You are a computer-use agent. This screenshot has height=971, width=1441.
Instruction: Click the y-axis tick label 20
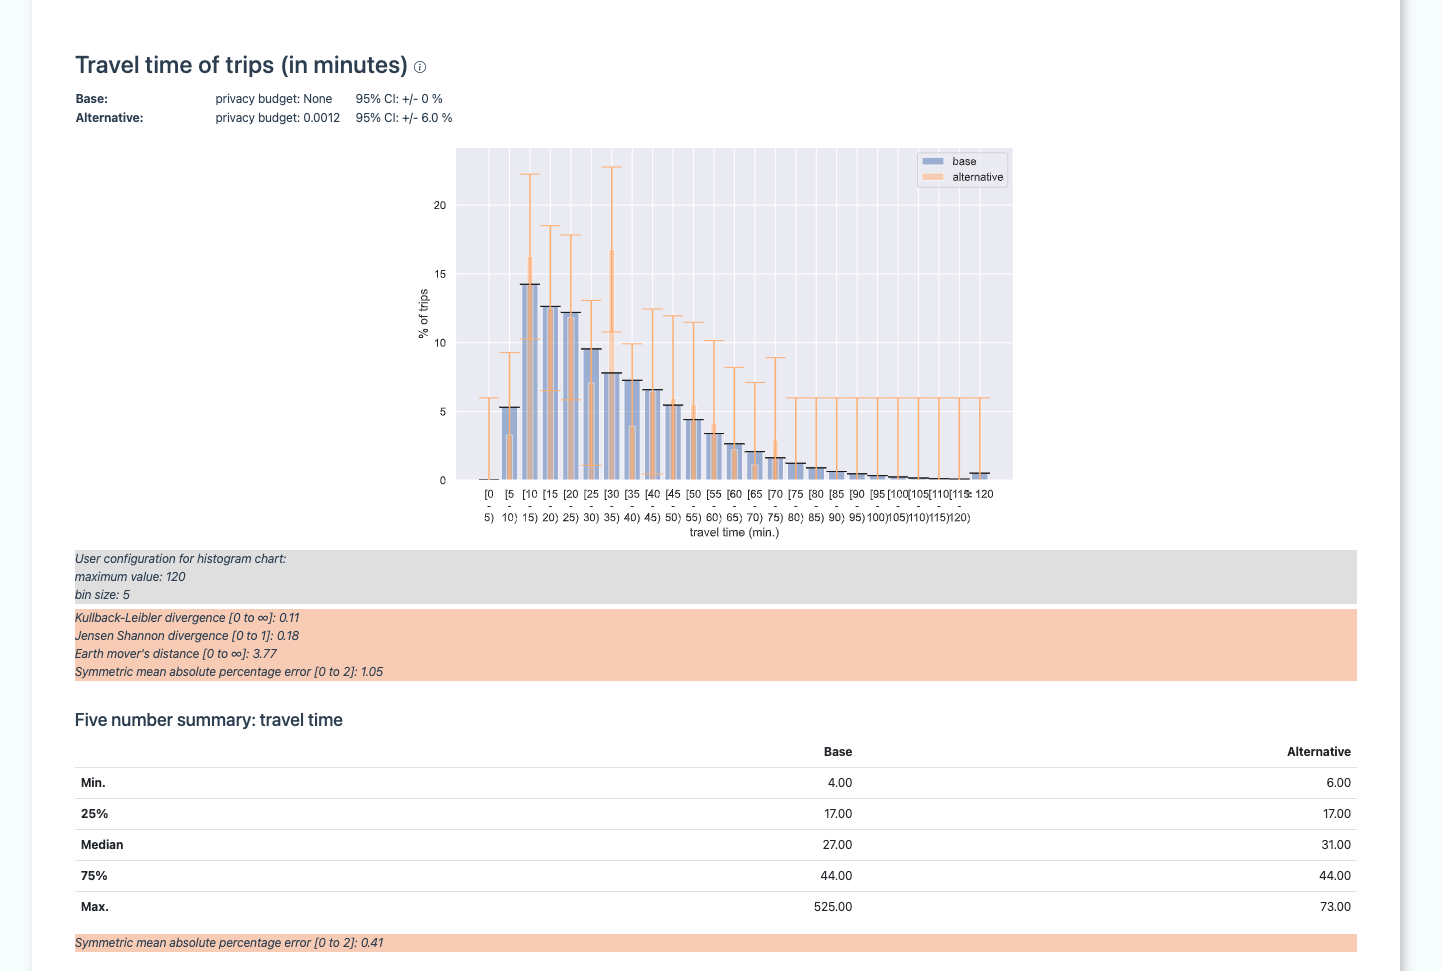coord(440,205)
